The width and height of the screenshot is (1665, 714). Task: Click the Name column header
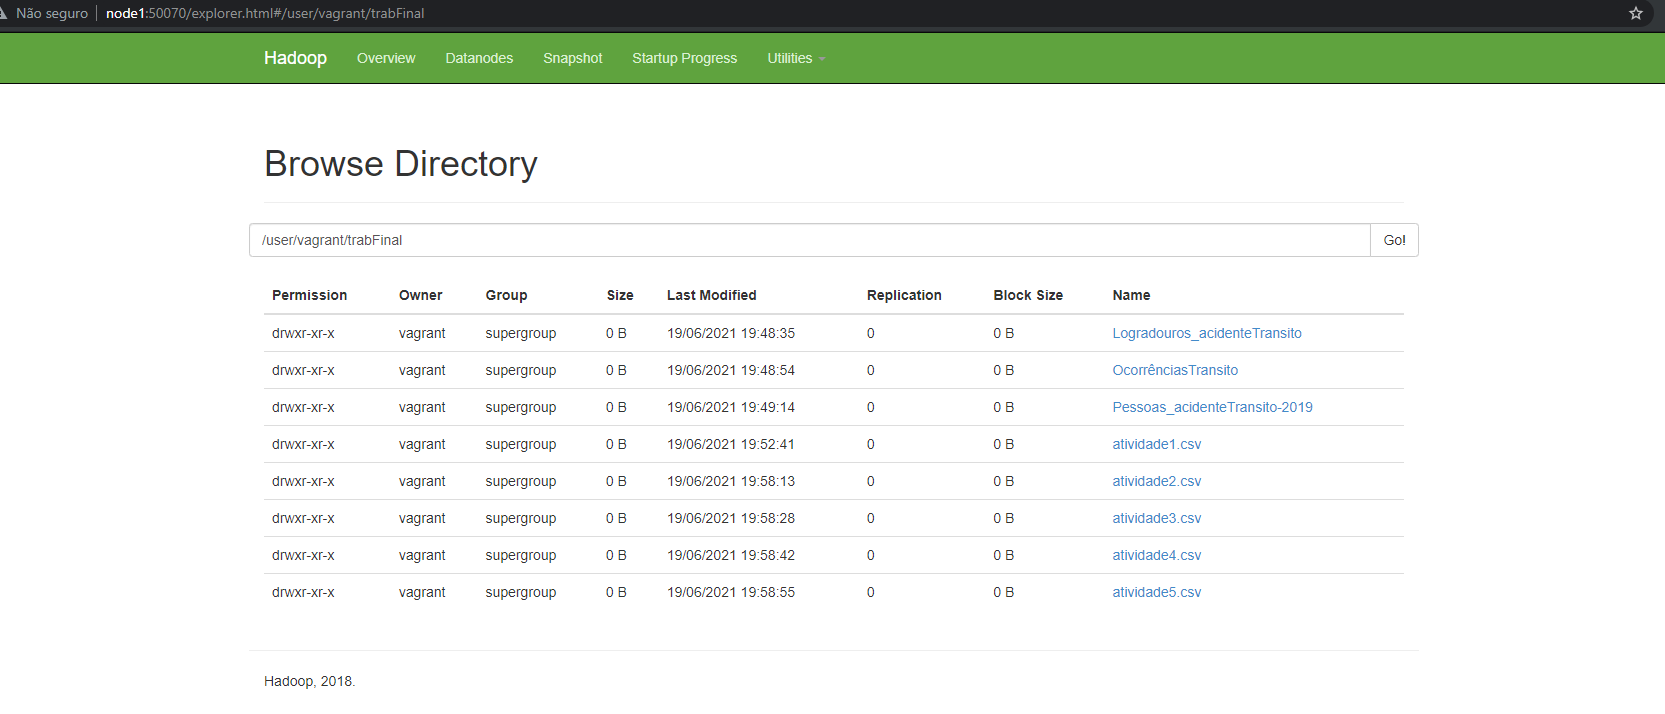1131,295
